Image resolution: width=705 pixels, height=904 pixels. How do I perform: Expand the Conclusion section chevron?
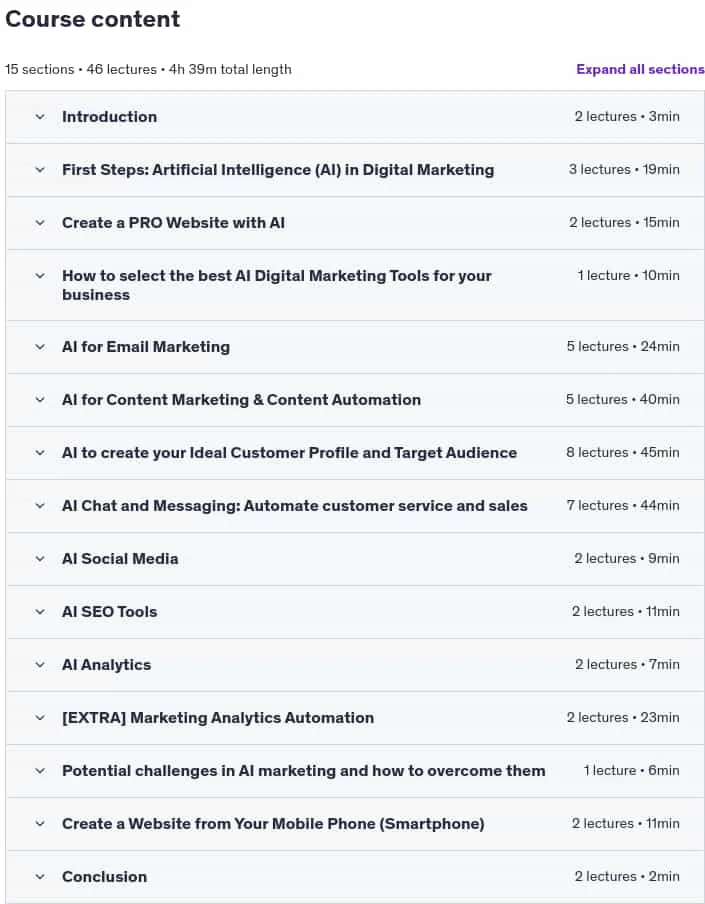(40, 877)
